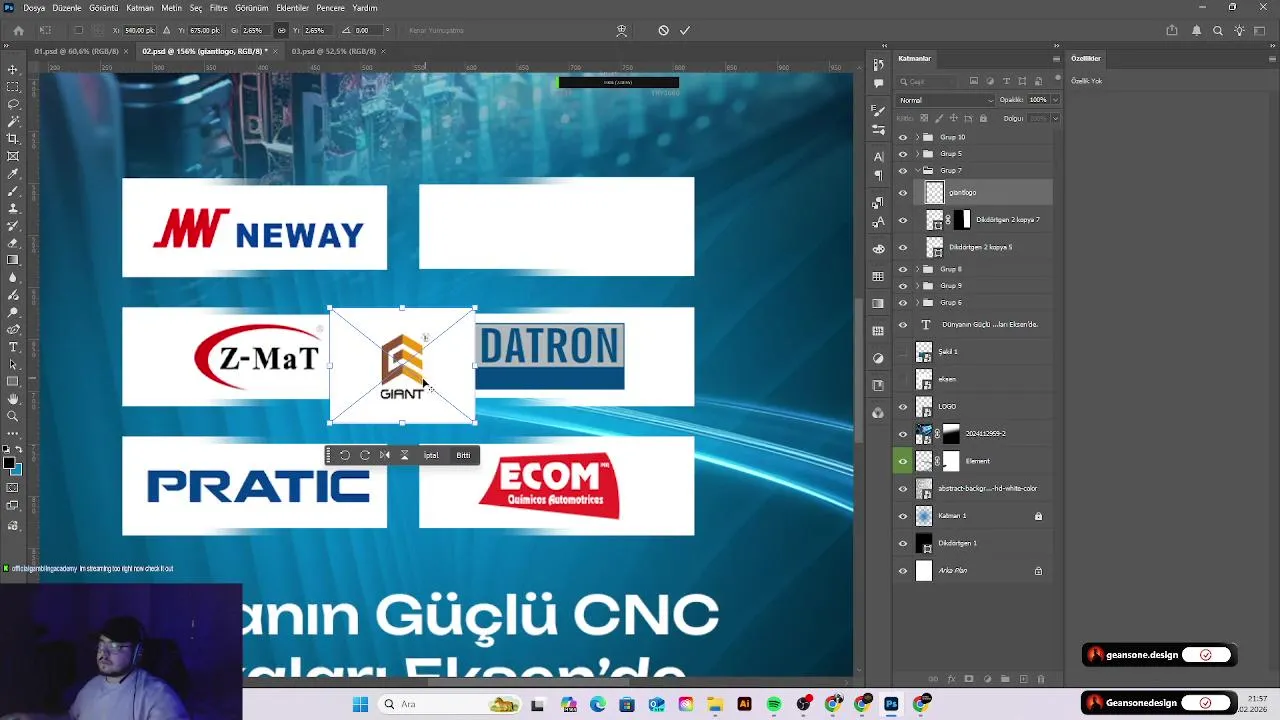This screenshot has height=720, width=1280.
Task: Hide the Katman 1 layer
Action: [903, 516]
